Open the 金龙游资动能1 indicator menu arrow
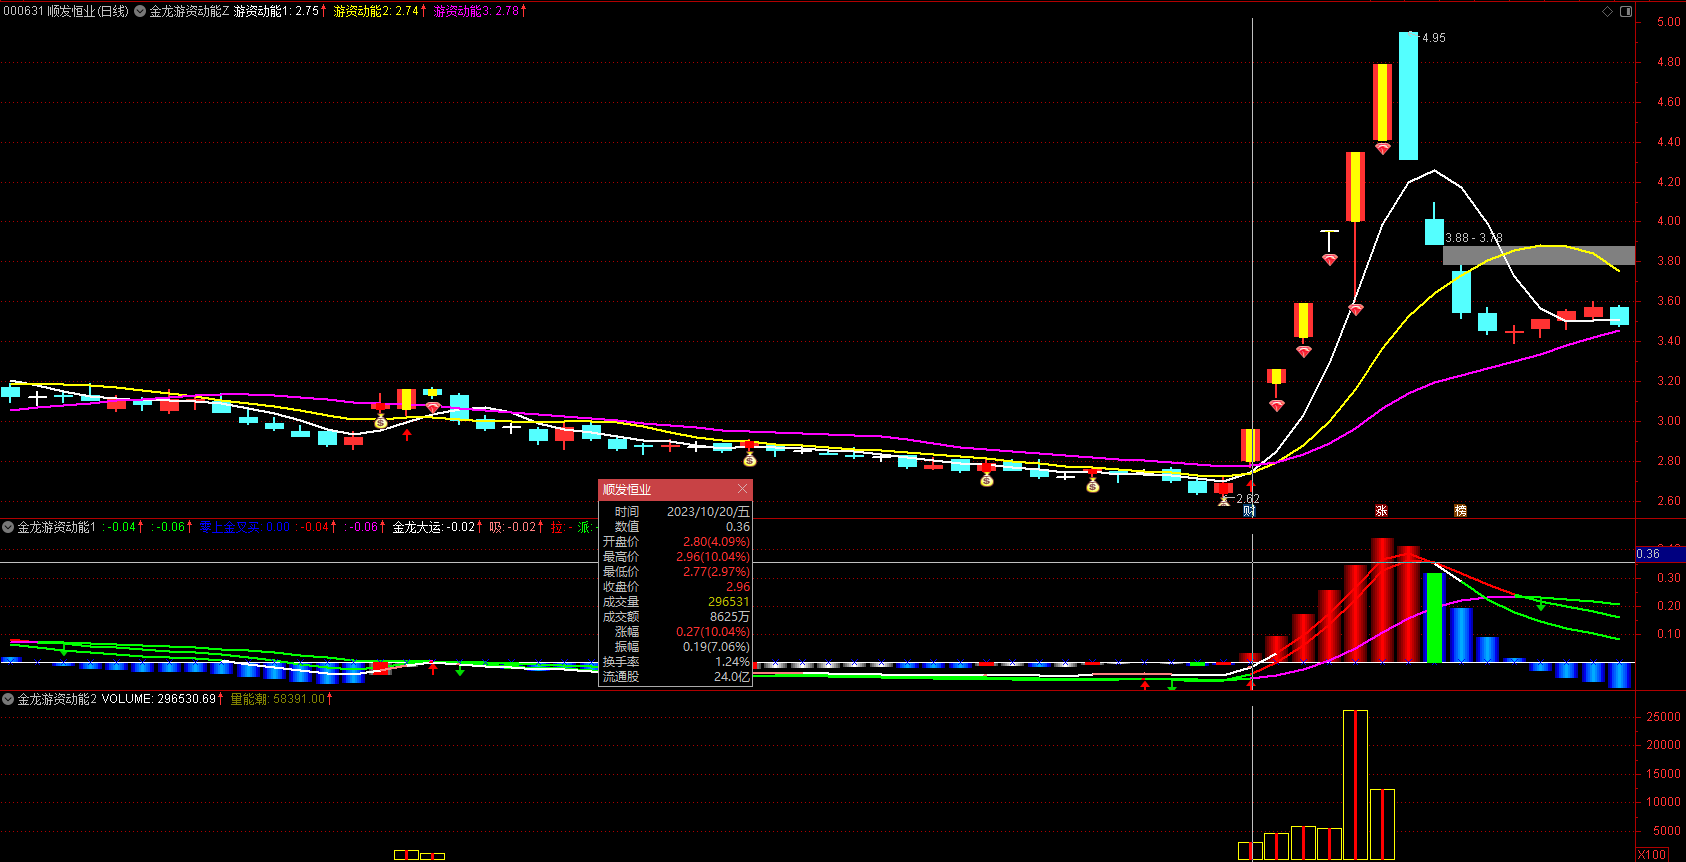This screenshot has width=1686, height=862. pyautogui.click(x=8, y=527)
